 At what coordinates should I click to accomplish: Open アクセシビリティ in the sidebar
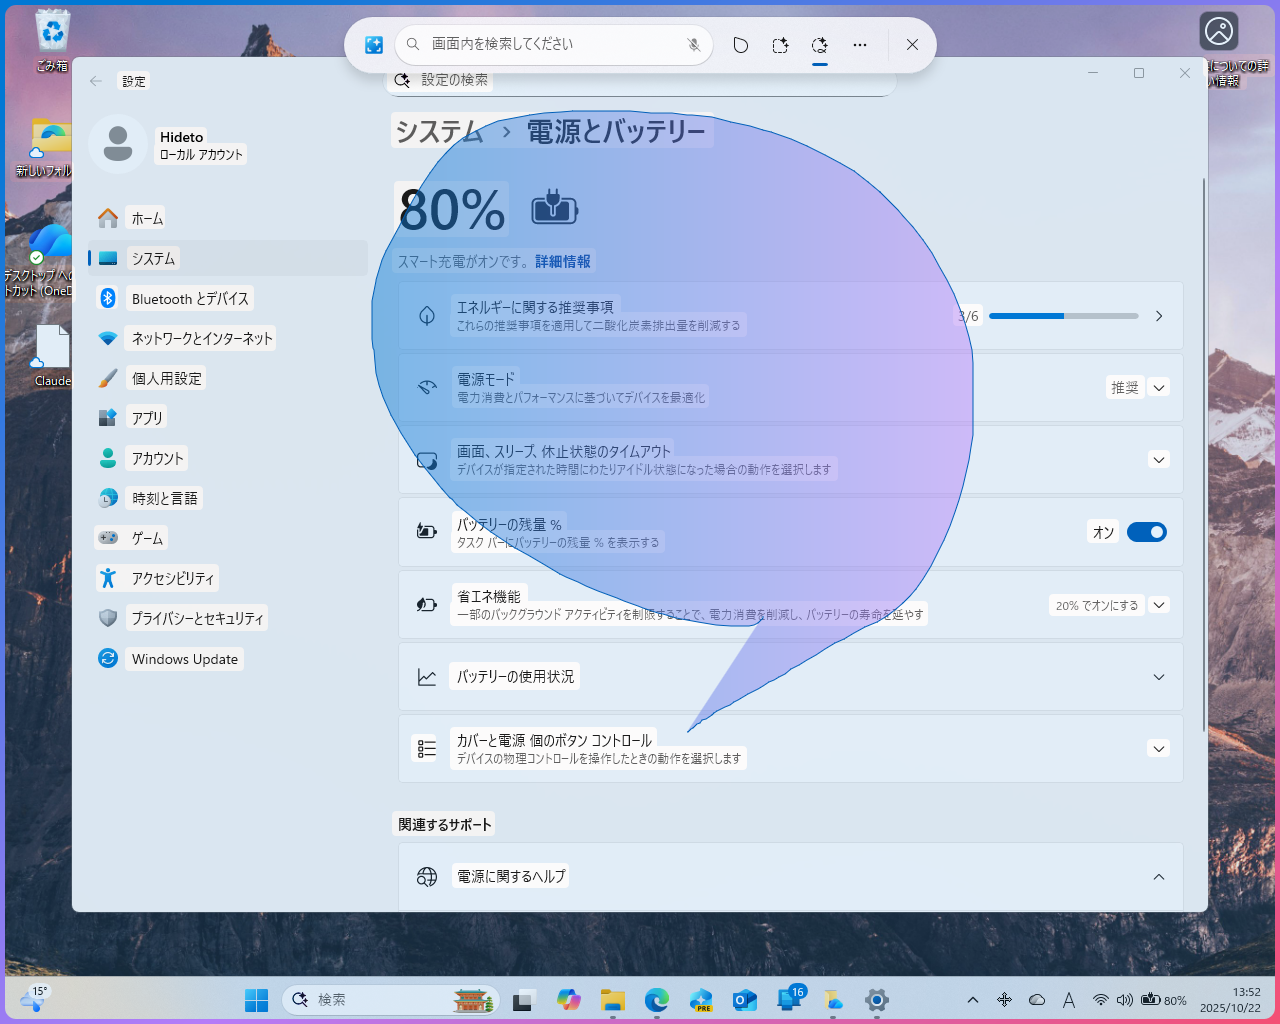(228, 578)
